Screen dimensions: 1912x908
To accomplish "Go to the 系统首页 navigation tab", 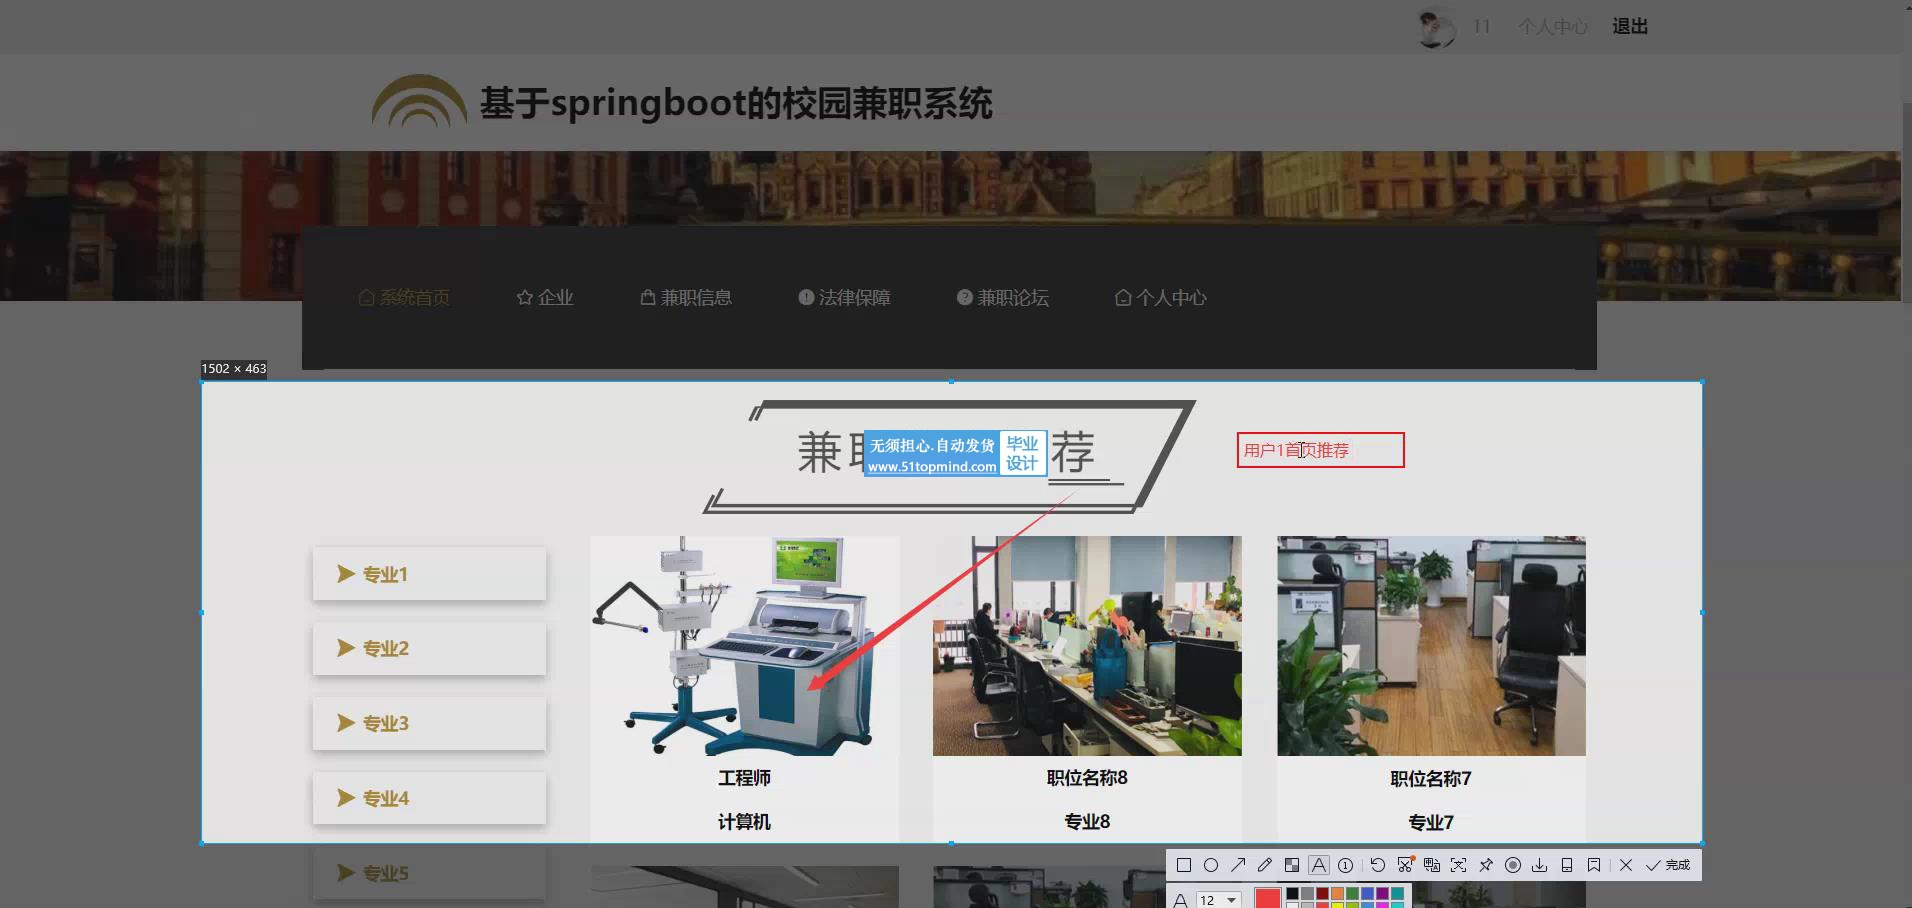I will click(404, 298).
